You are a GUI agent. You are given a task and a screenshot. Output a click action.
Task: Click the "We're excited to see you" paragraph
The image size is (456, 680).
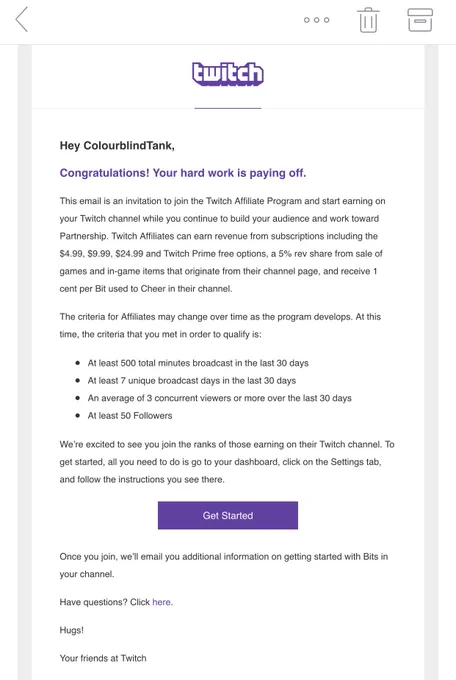click(227, 462)
